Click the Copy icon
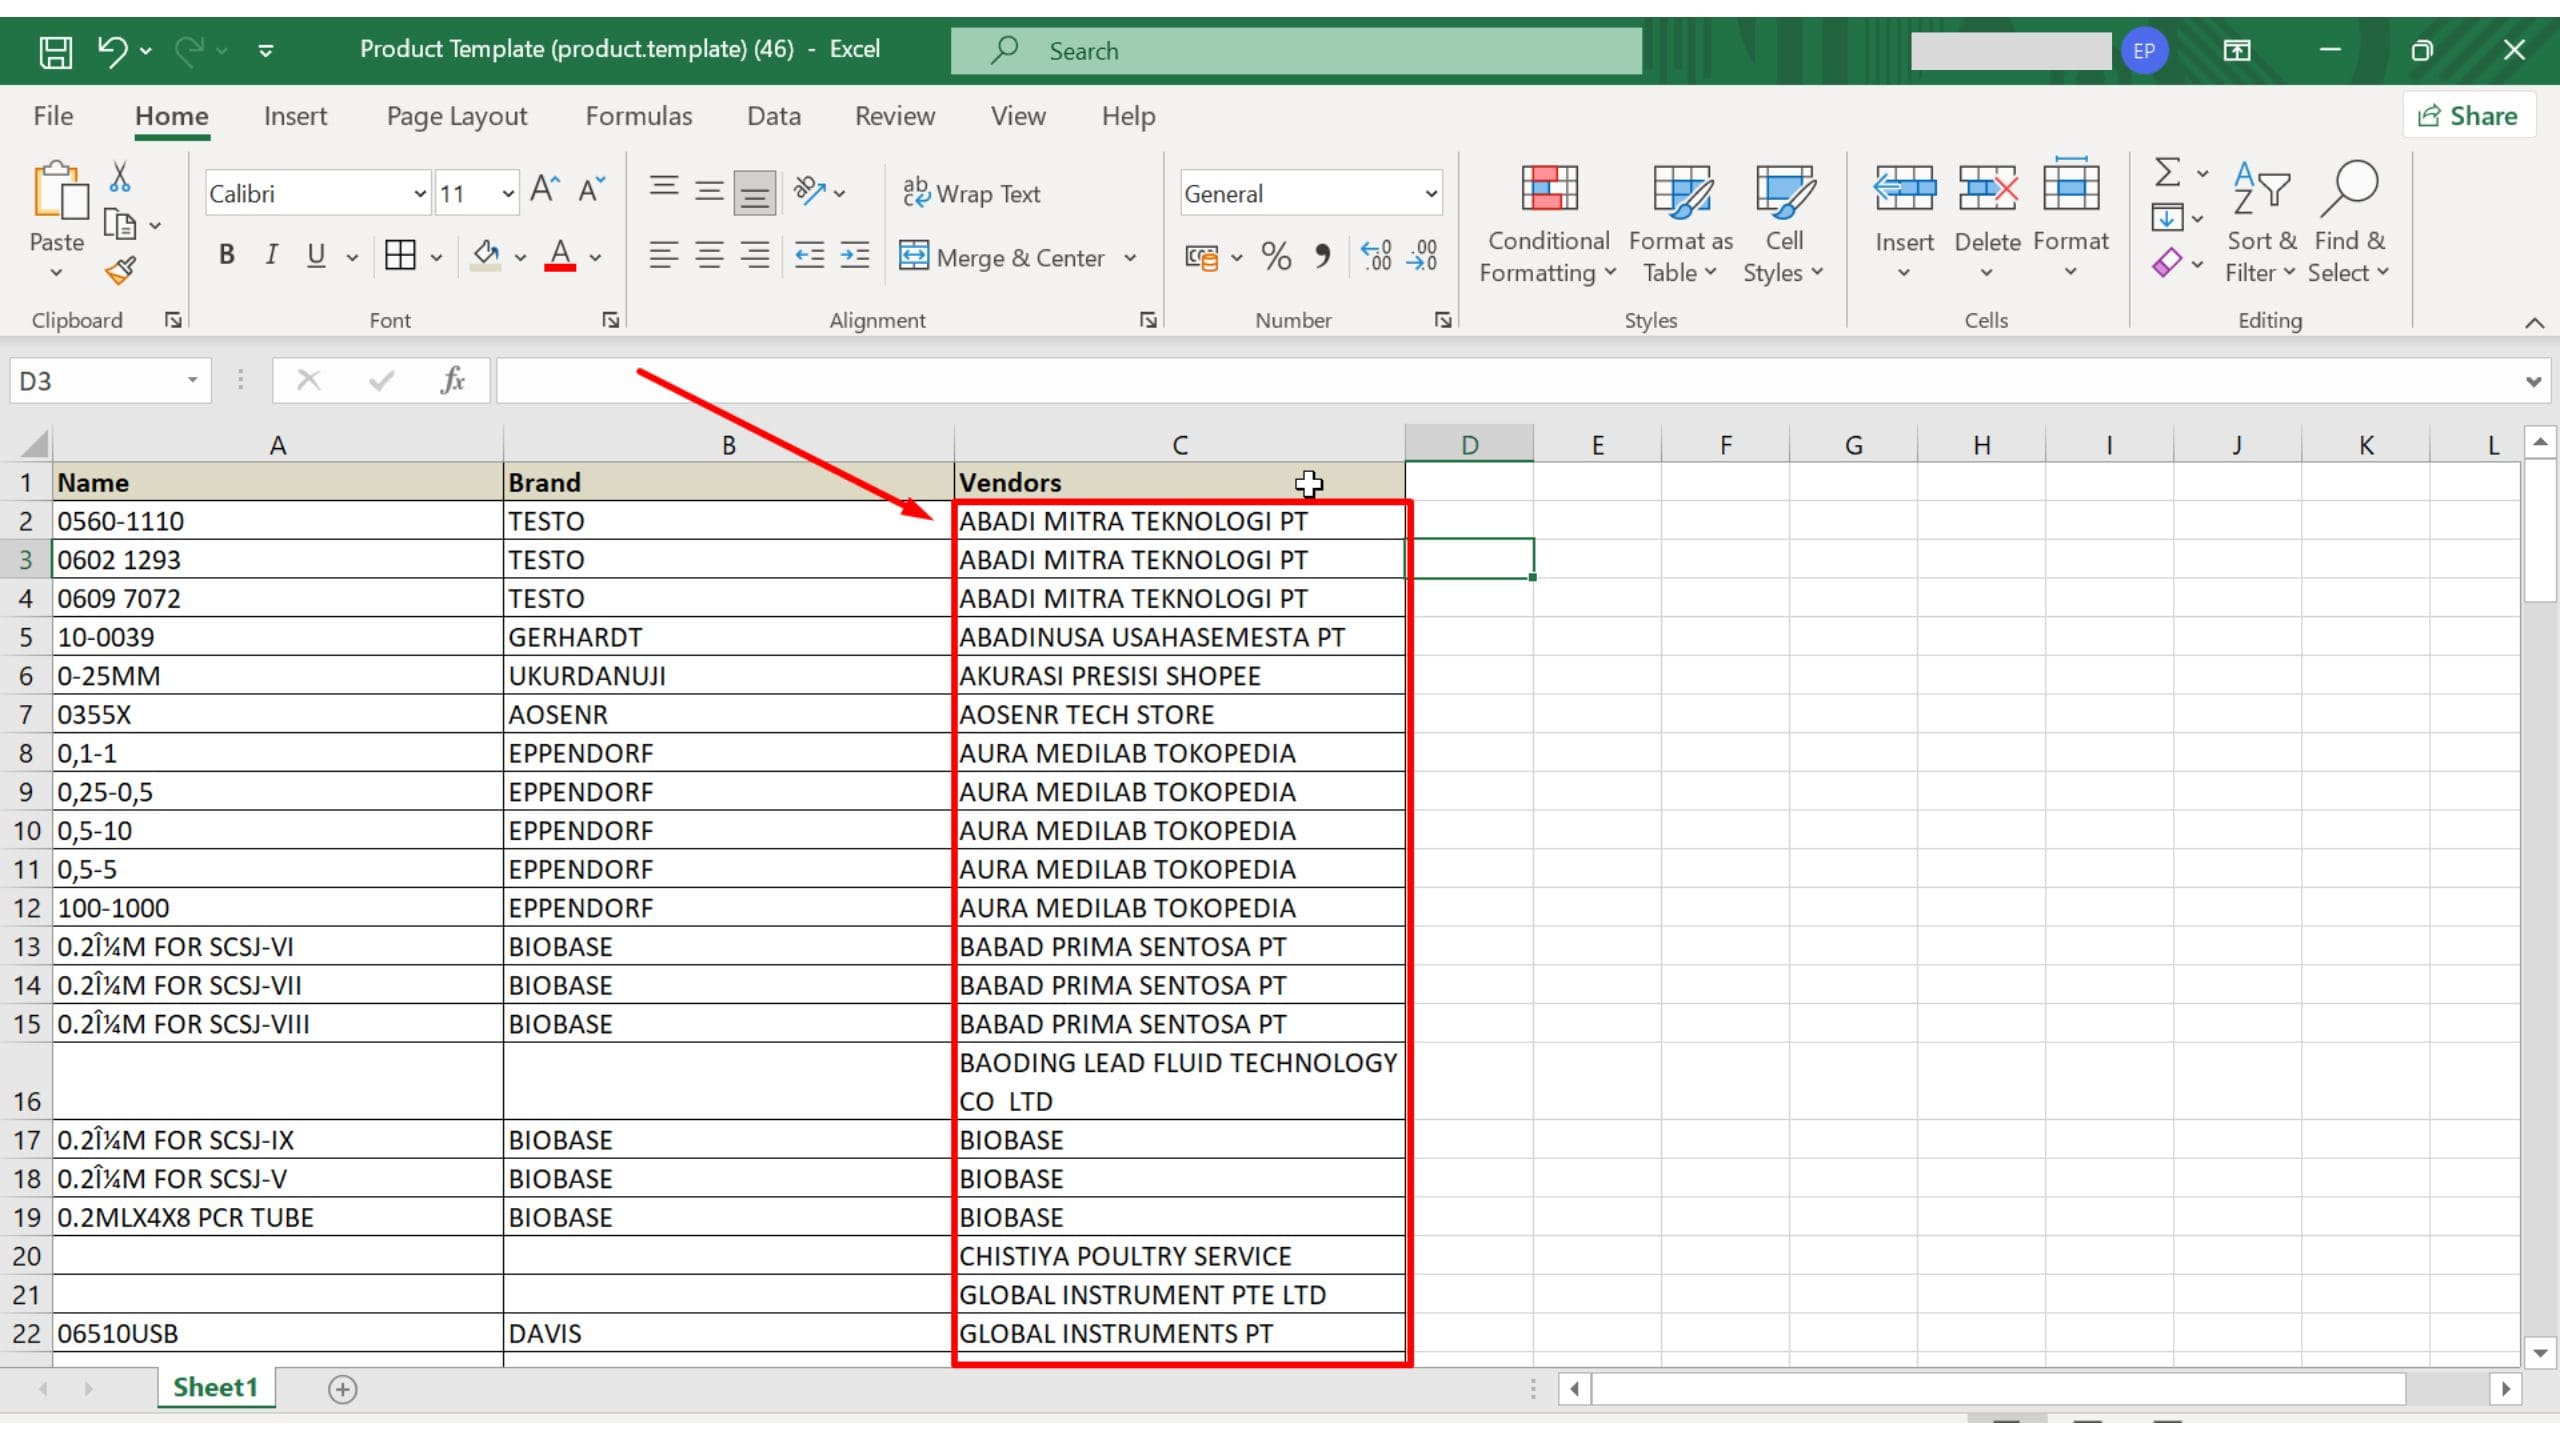This screenshot has width=2560, height=1440. tap(120, 224)
